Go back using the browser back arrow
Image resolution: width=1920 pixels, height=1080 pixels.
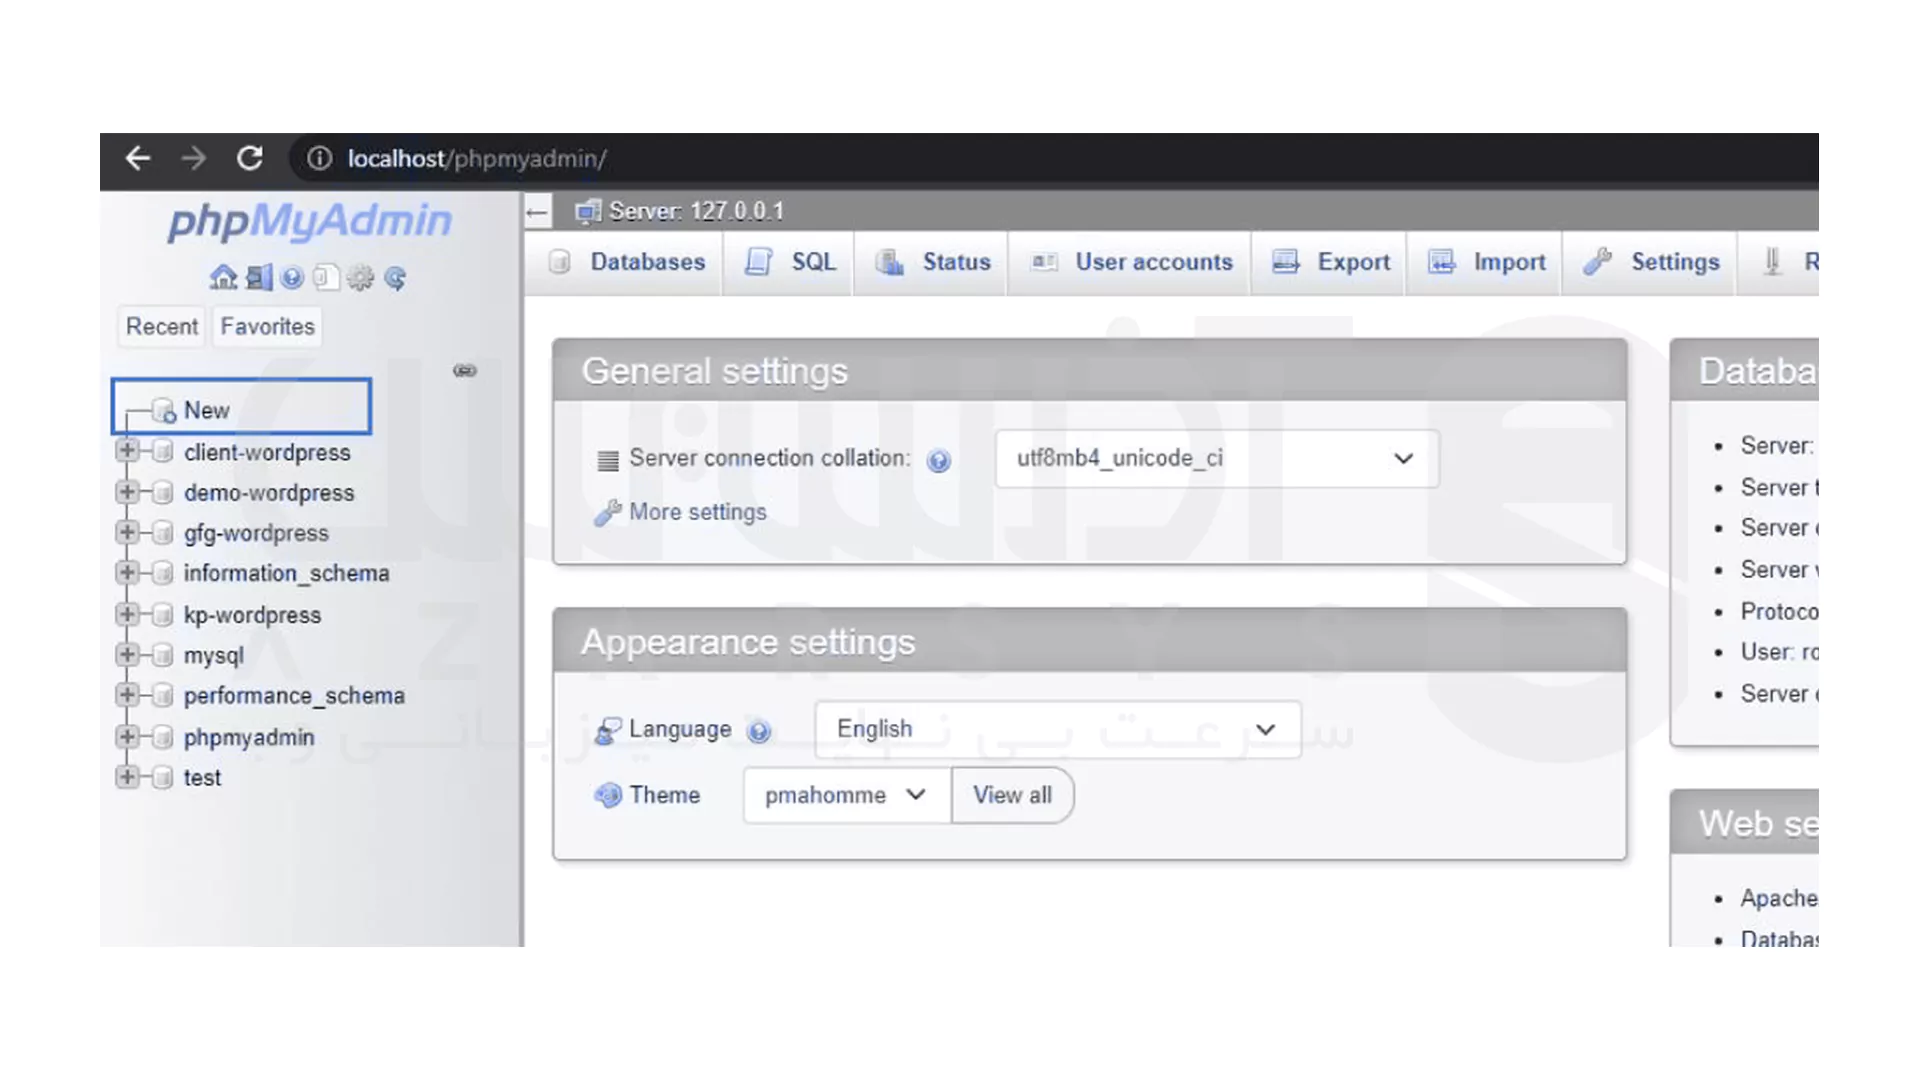(138, 158)
